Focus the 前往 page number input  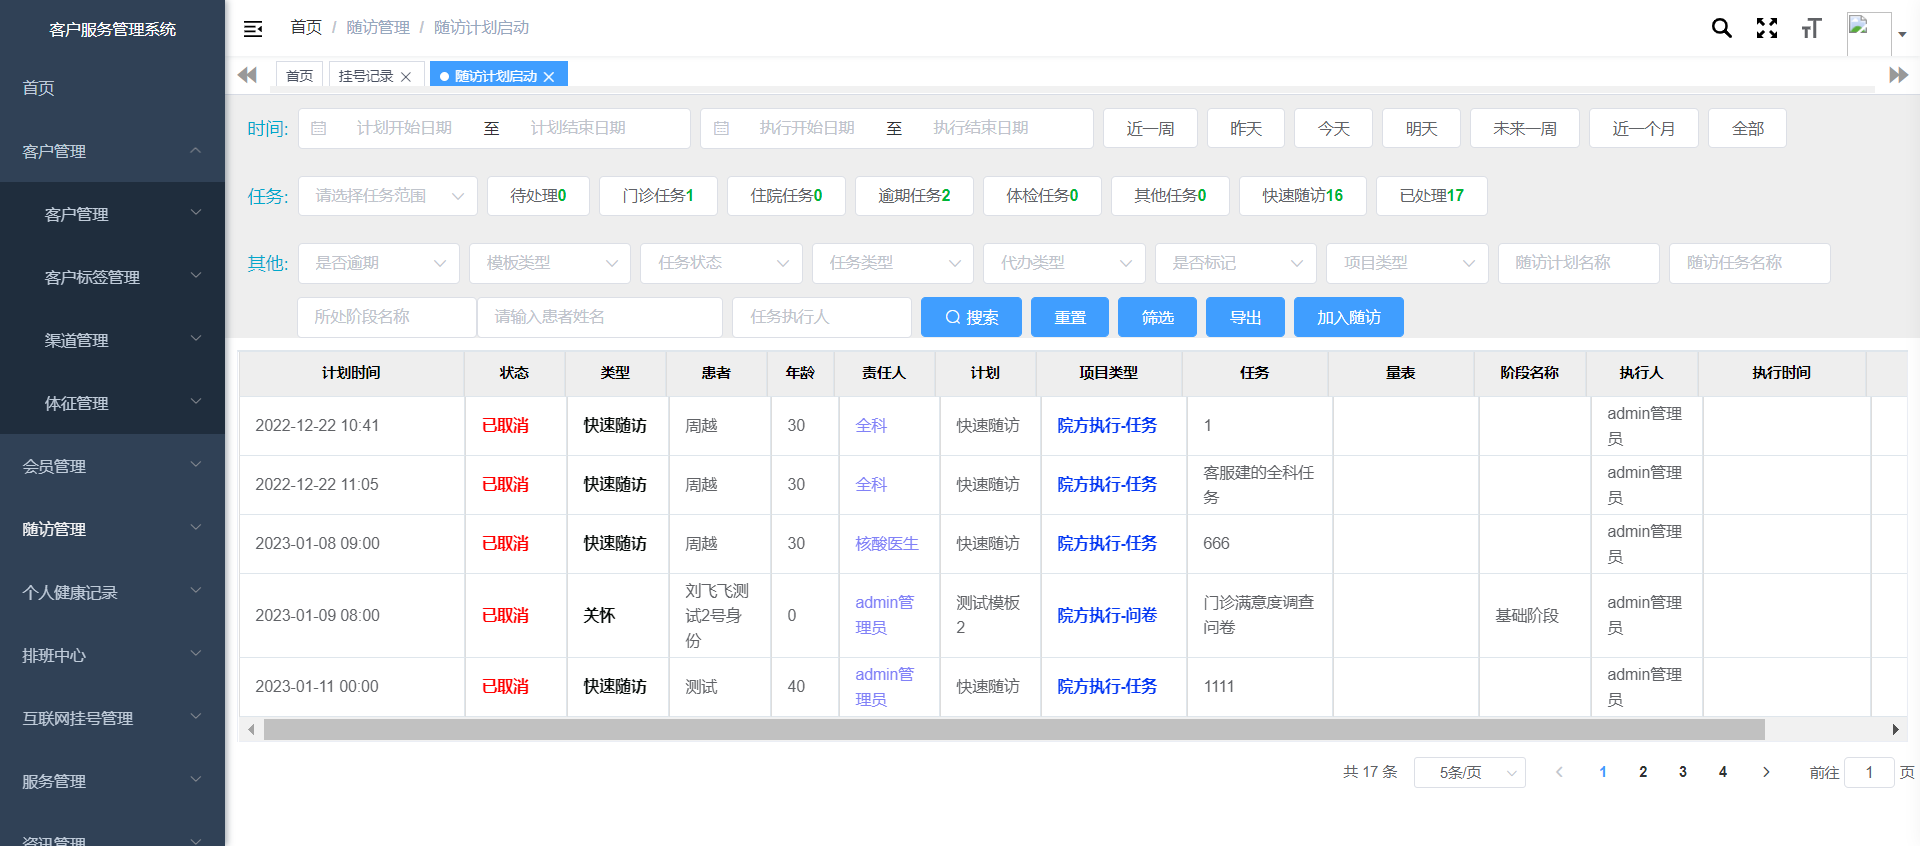click(x=1869, y=772)
